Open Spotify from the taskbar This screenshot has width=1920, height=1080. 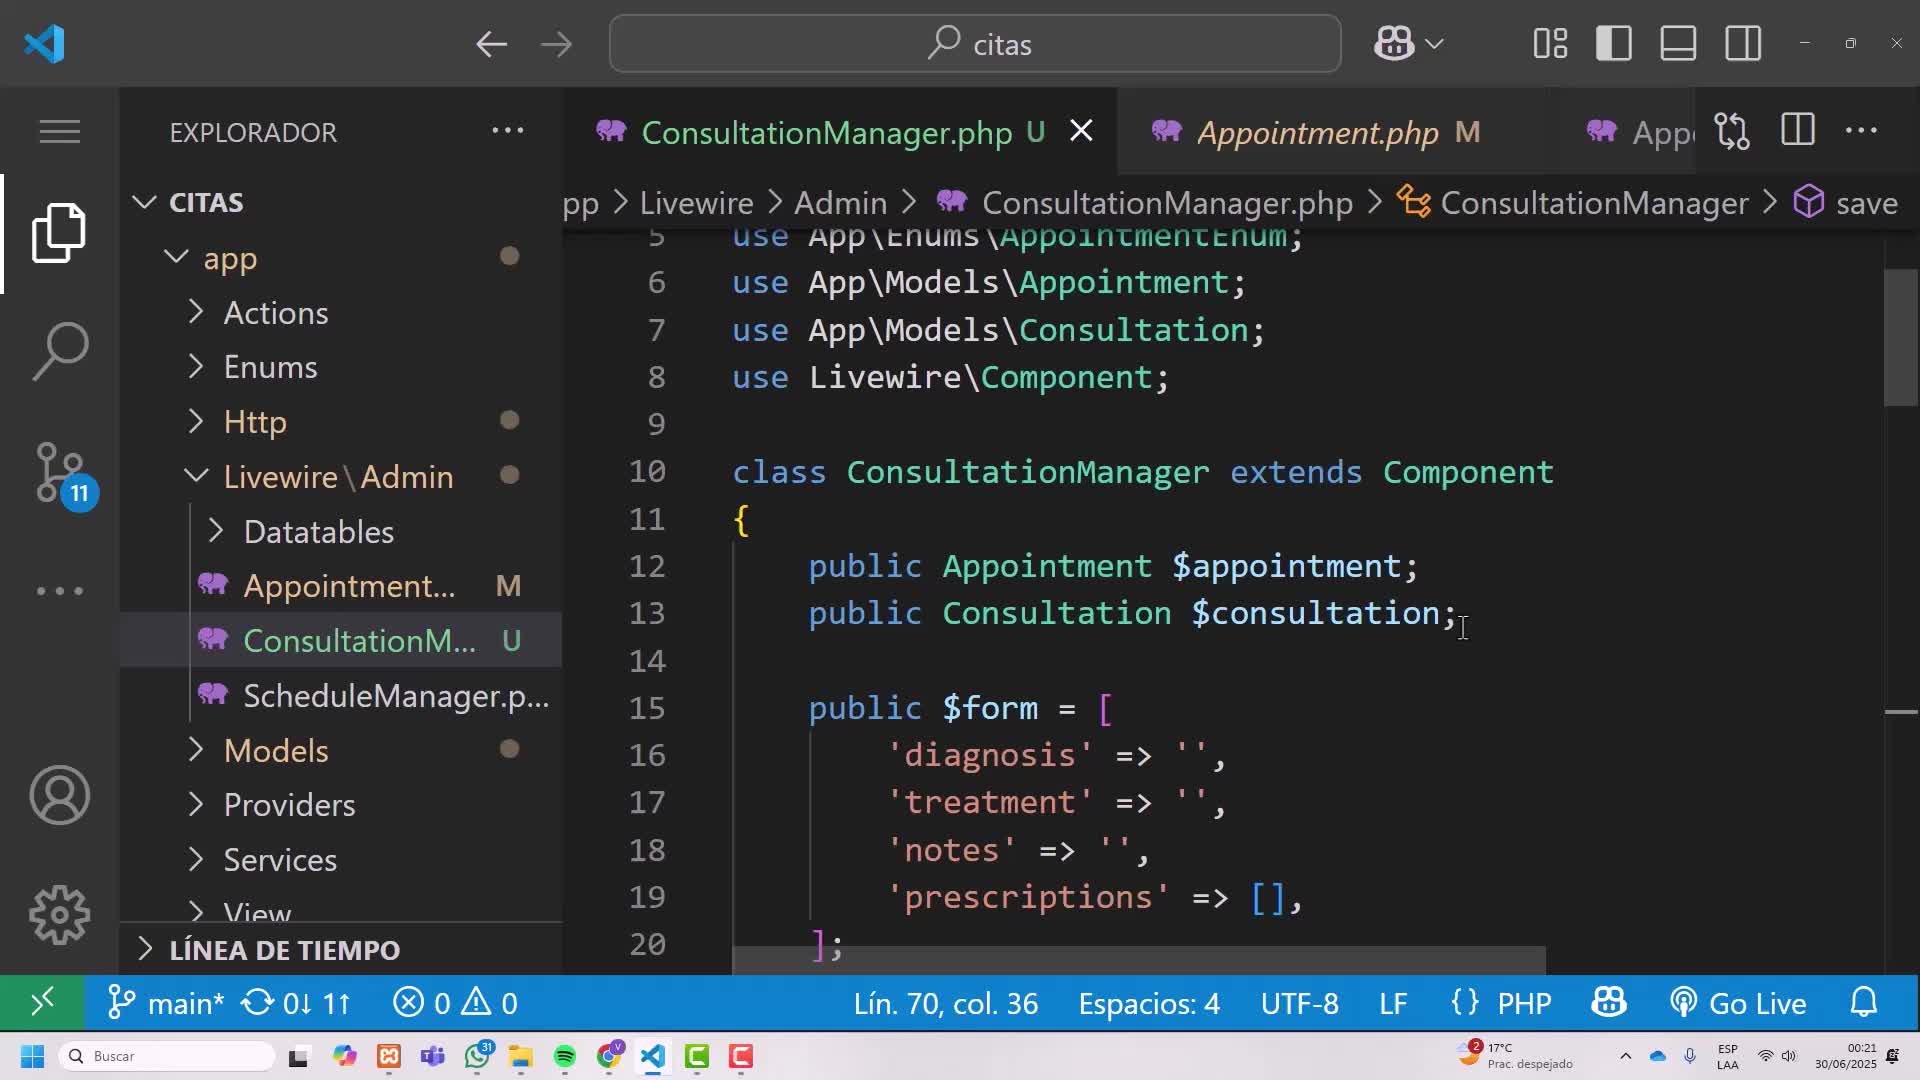pyautogui.click(x=565, y=1056)
